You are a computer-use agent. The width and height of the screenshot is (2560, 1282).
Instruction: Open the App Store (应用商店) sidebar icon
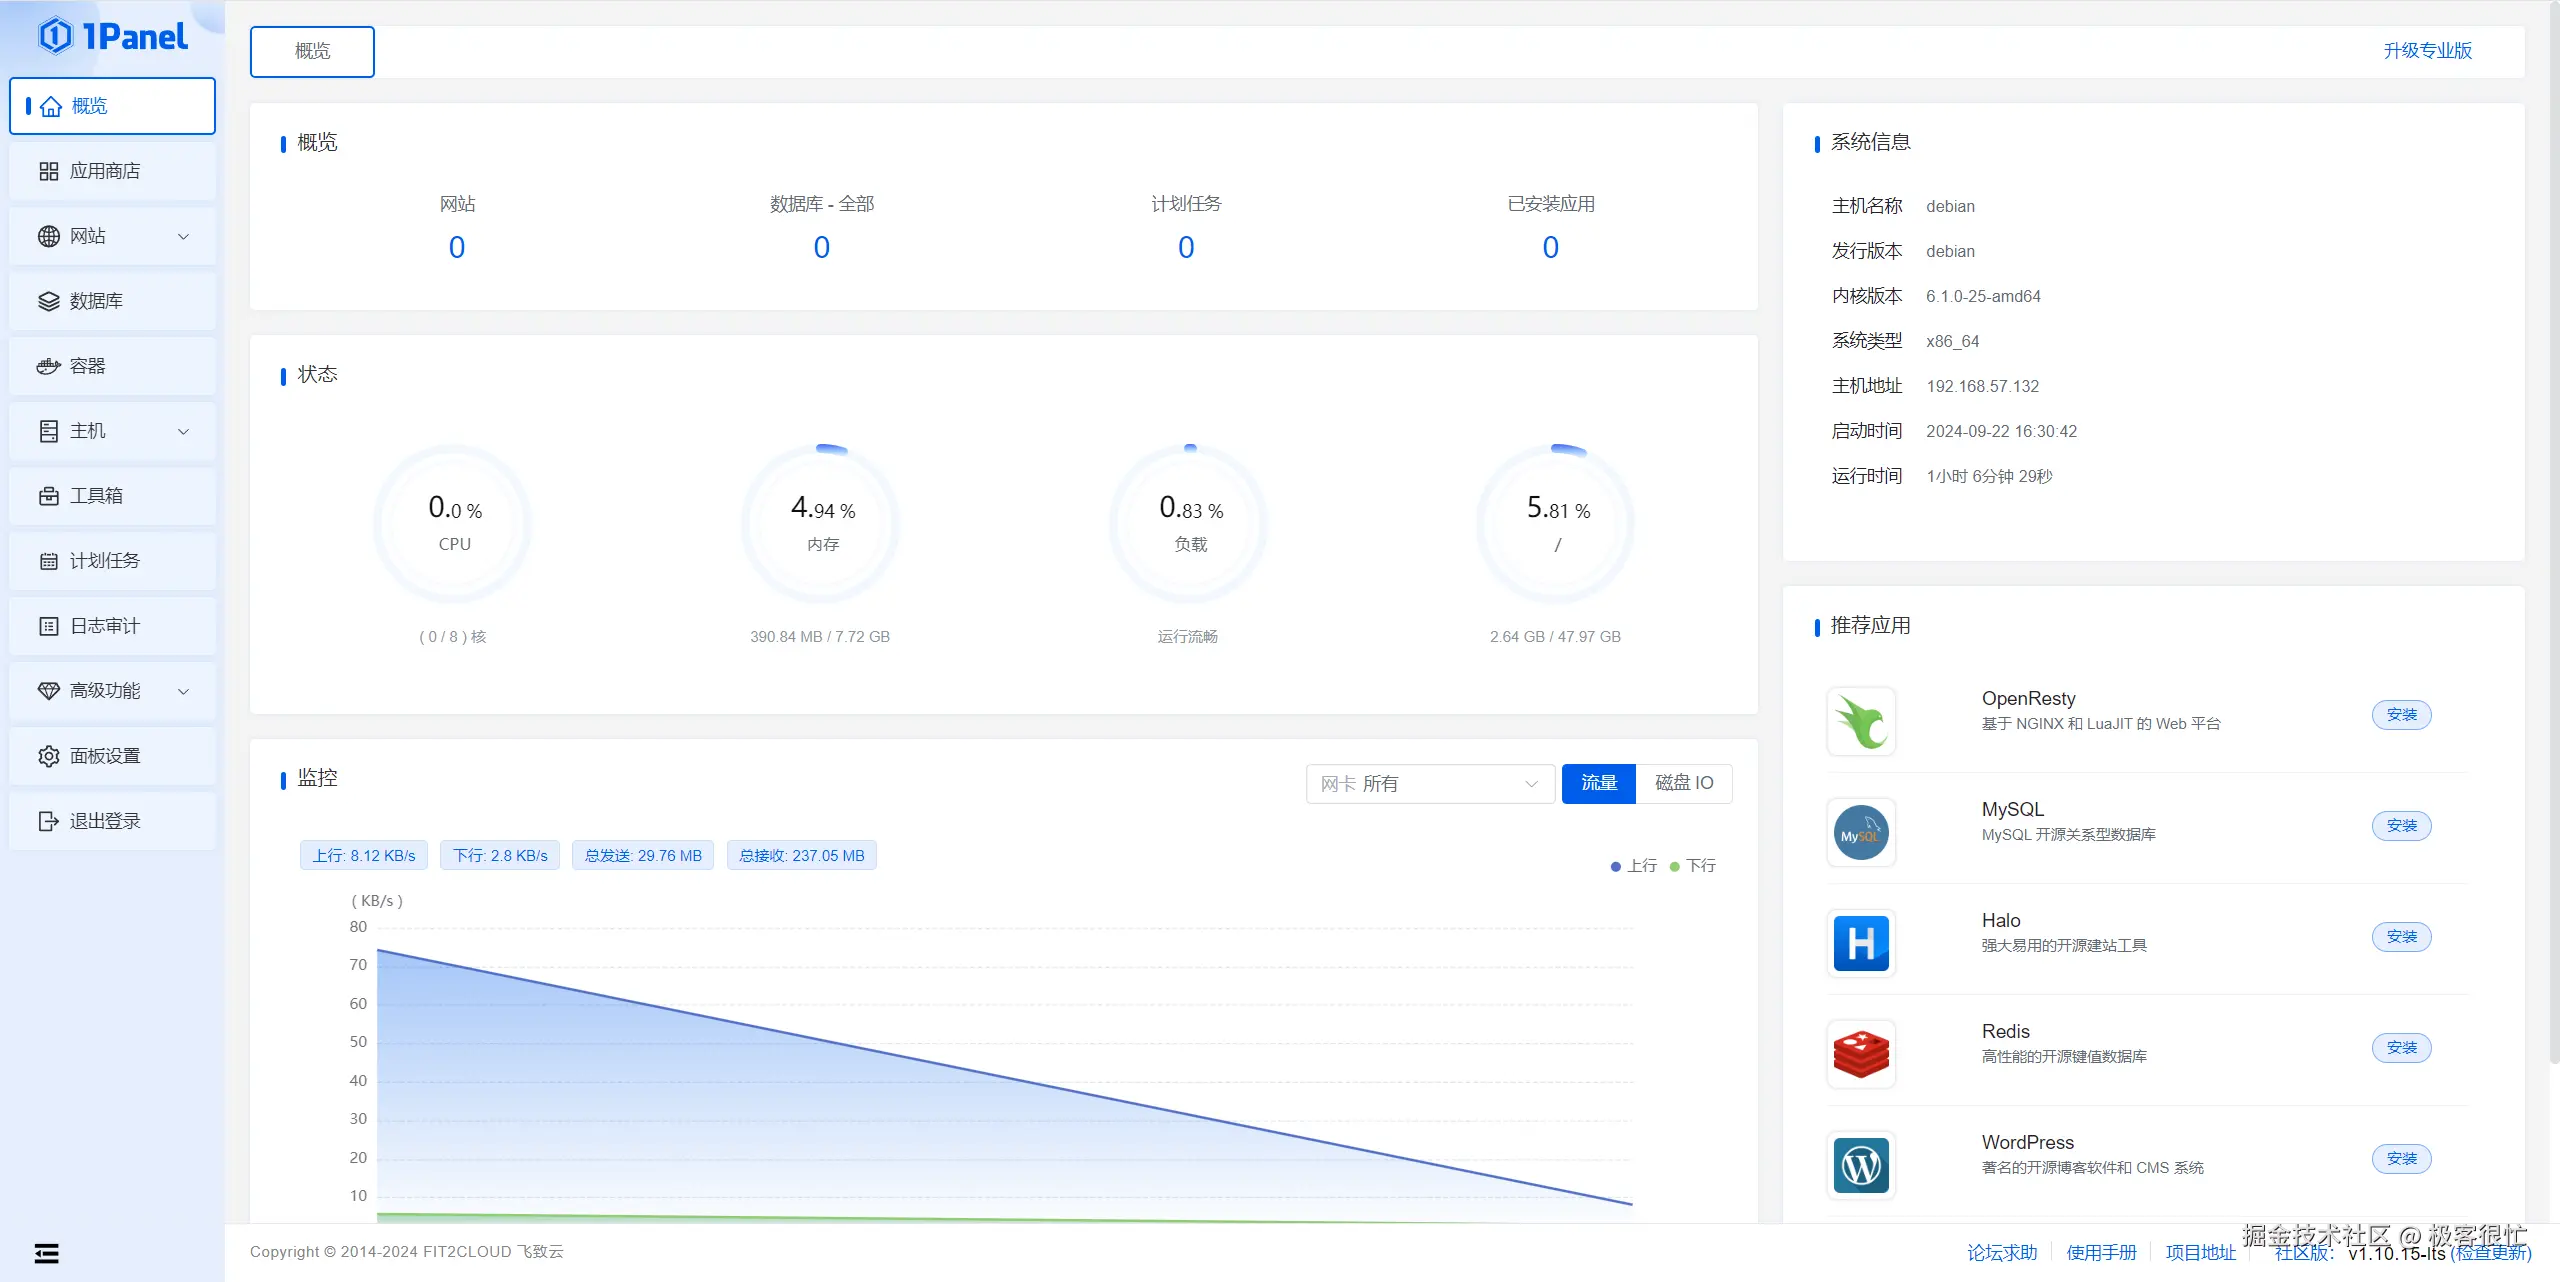[48, 172]
